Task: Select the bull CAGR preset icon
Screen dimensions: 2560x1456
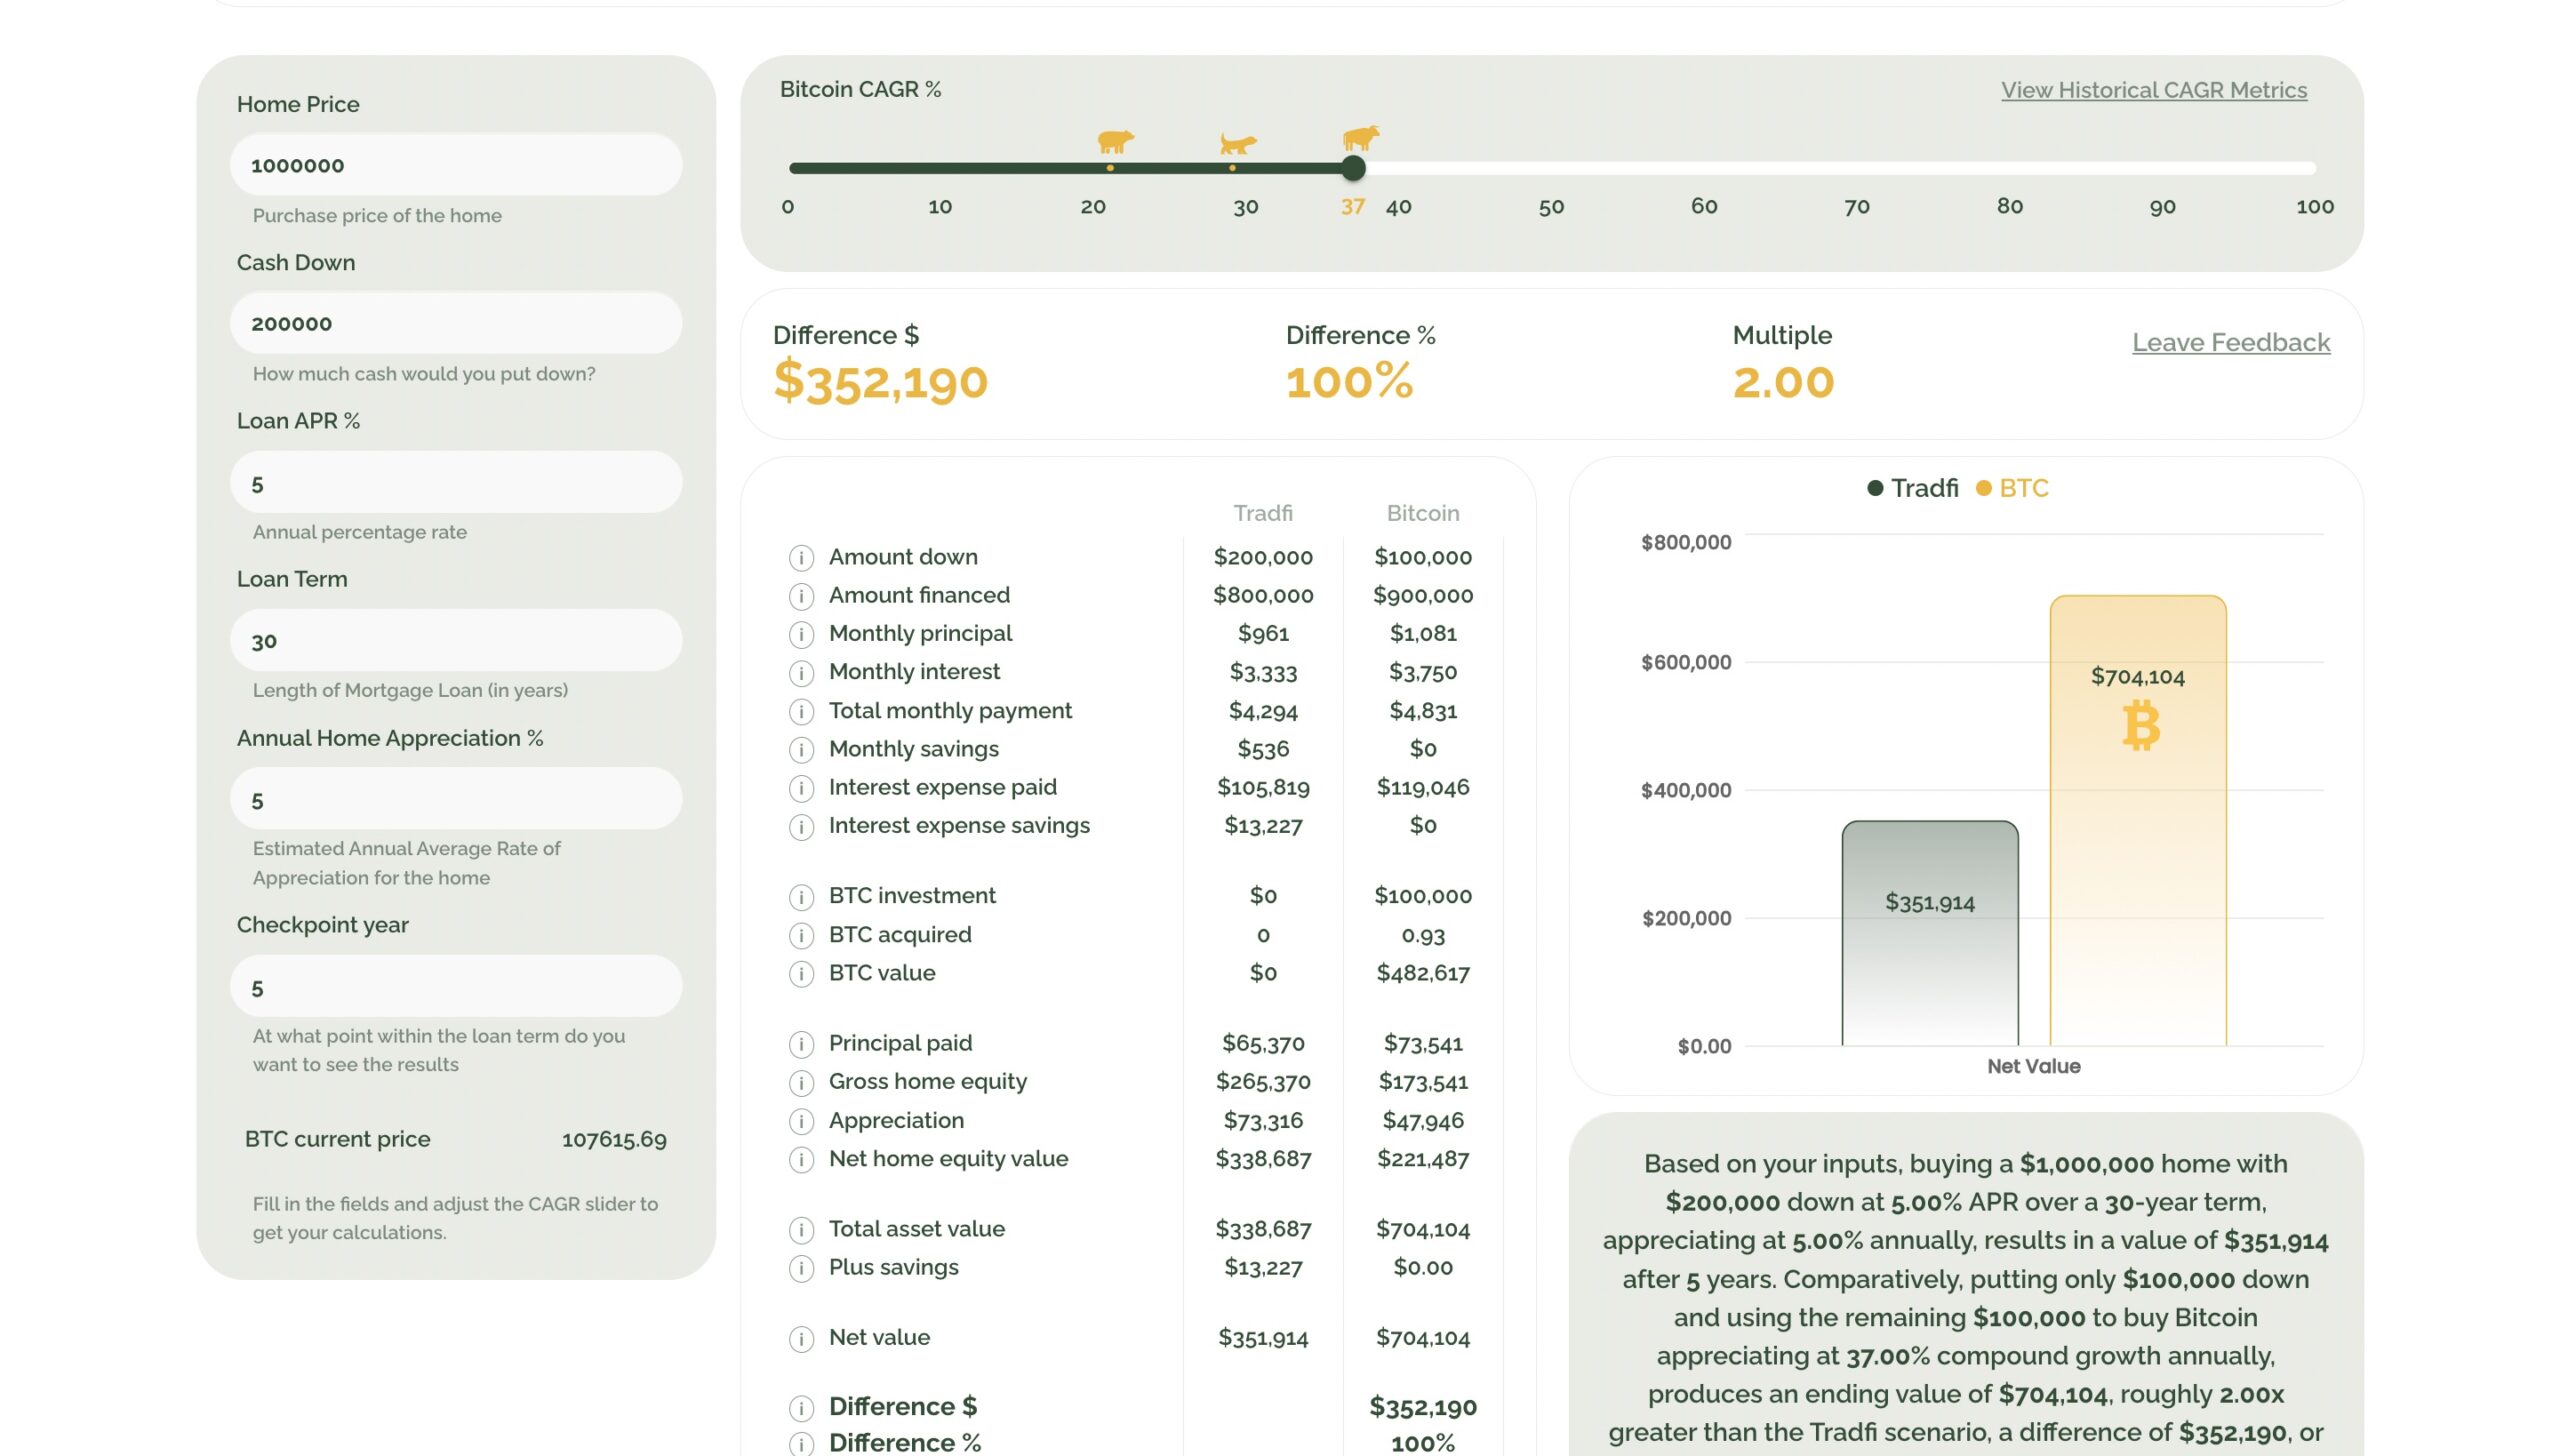Action: [x=1360, y=137]
